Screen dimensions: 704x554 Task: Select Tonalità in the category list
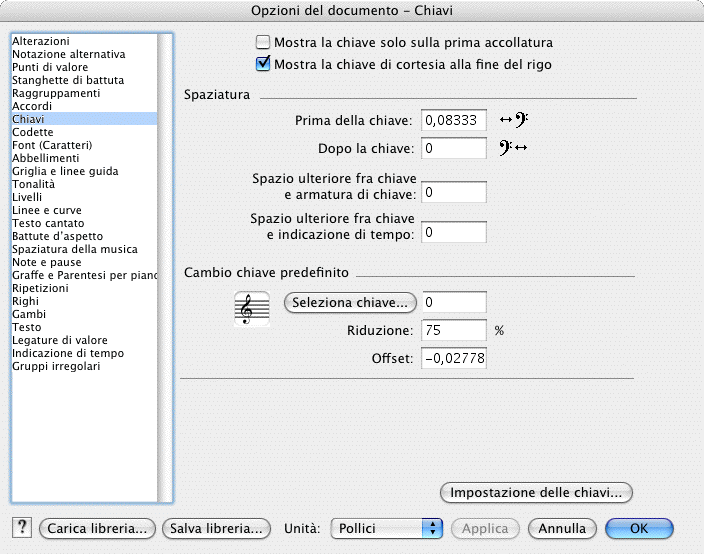(33, 184)
